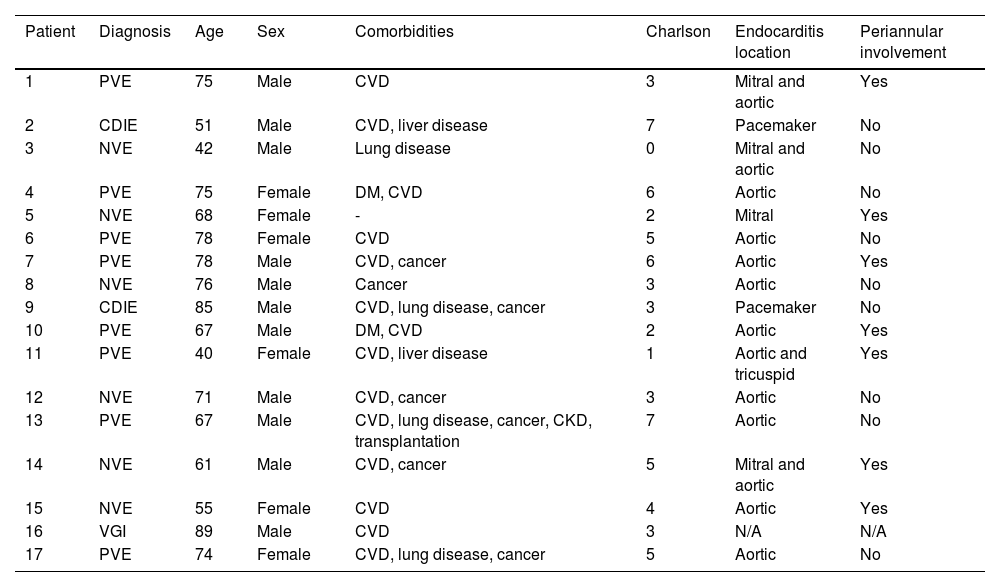This screenshot has width=1000, height=587.
Task: Select the VGI diagnosis cell
Action: coord(112,531)
